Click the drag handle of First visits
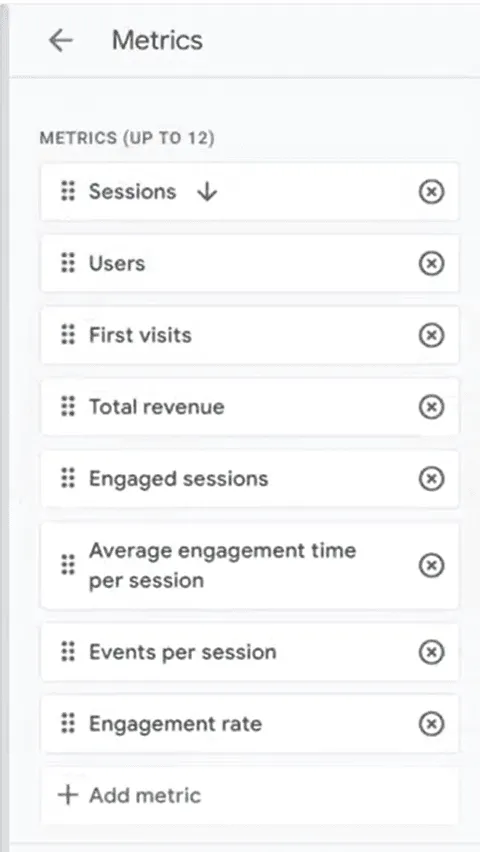Screen dimensions: 480x852 pos(68,335)
